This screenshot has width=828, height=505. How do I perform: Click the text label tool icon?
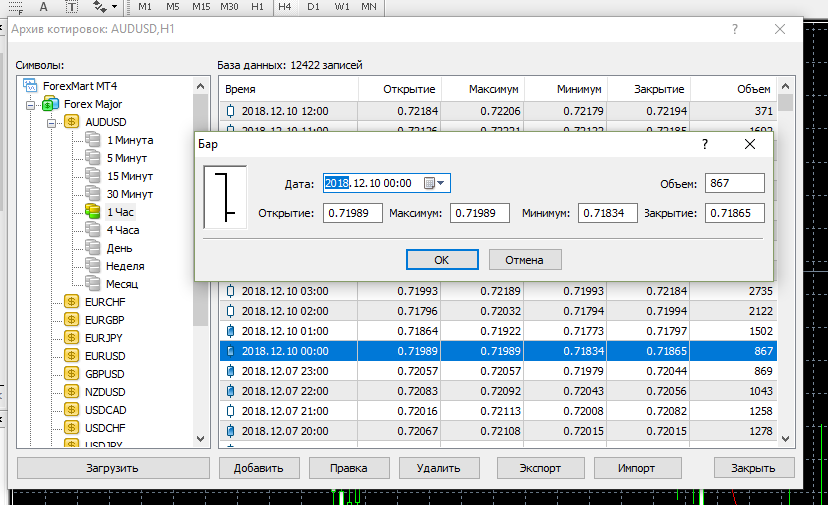coord(73,7)
